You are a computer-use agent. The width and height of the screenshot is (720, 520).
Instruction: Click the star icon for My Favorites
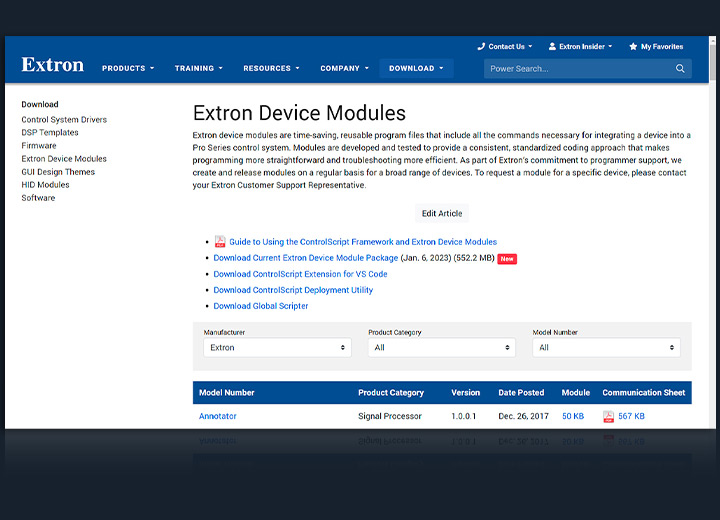pos(633,46)
